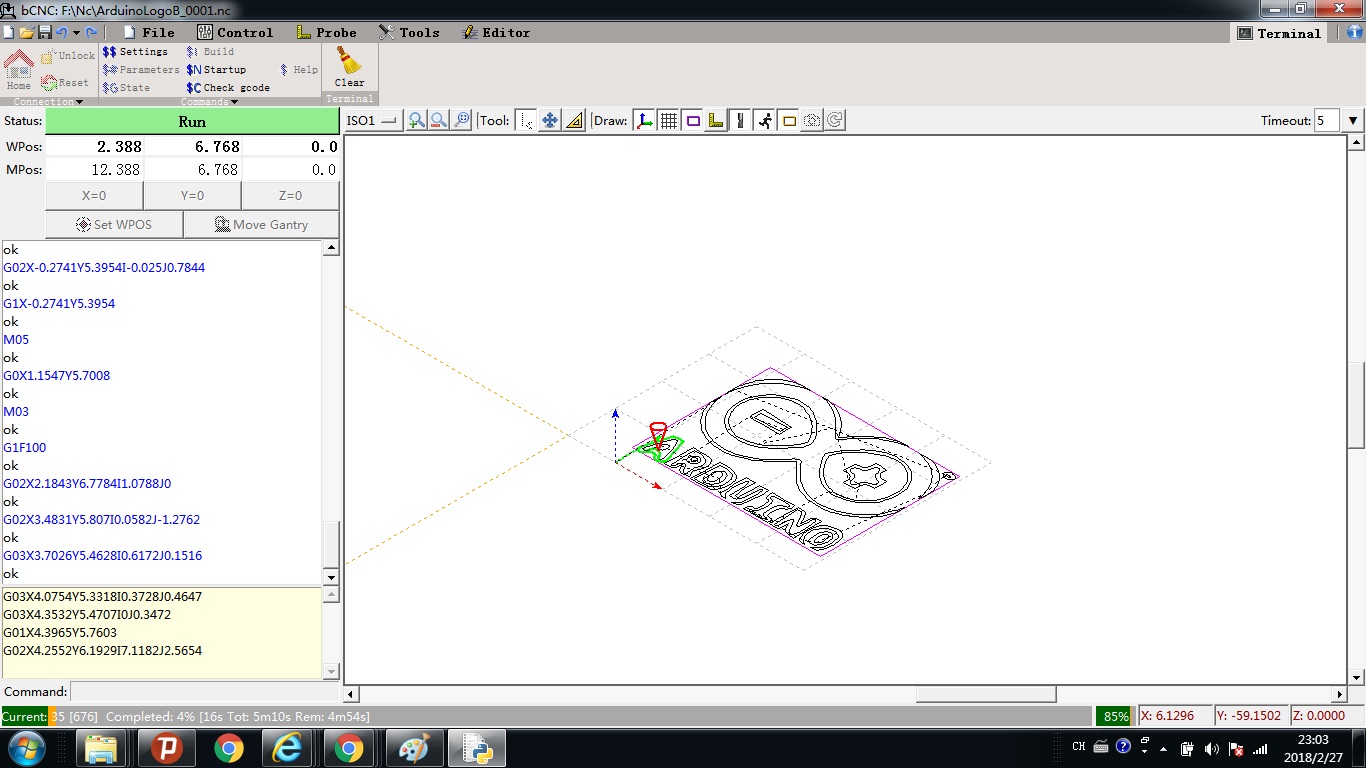Image resolution: width=1366 pixels, height=768 pixels.
Task: Toggle the rapid motion display
Action: [x=765, y=121]
